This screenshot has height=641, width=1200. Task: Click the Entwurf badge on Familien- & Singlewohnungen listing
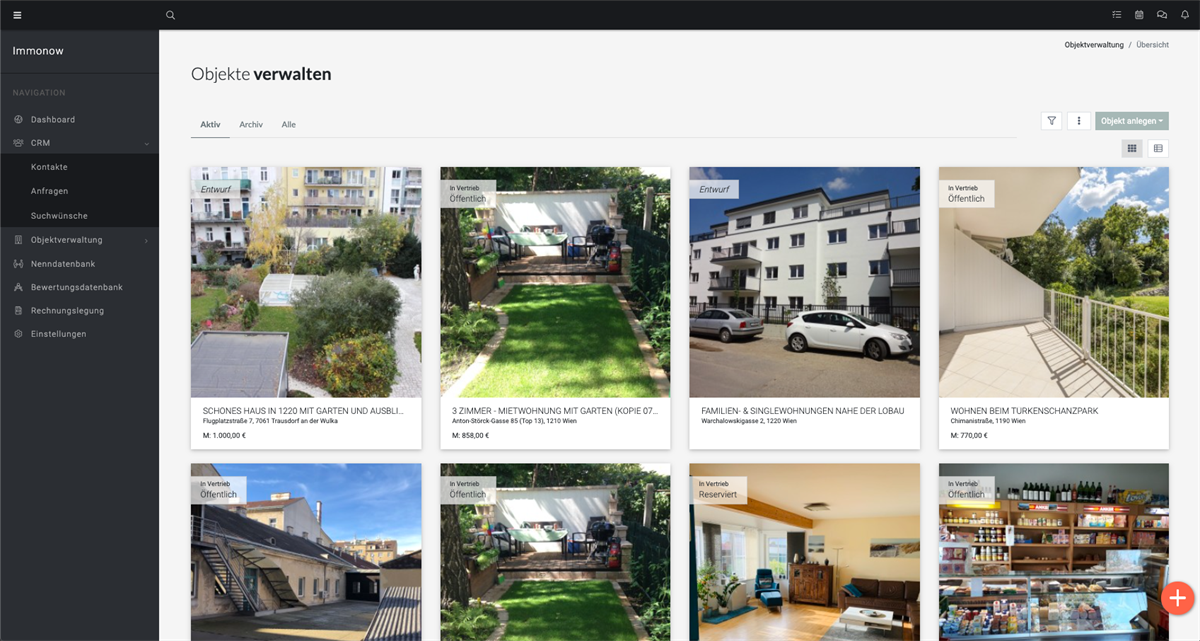714,189
